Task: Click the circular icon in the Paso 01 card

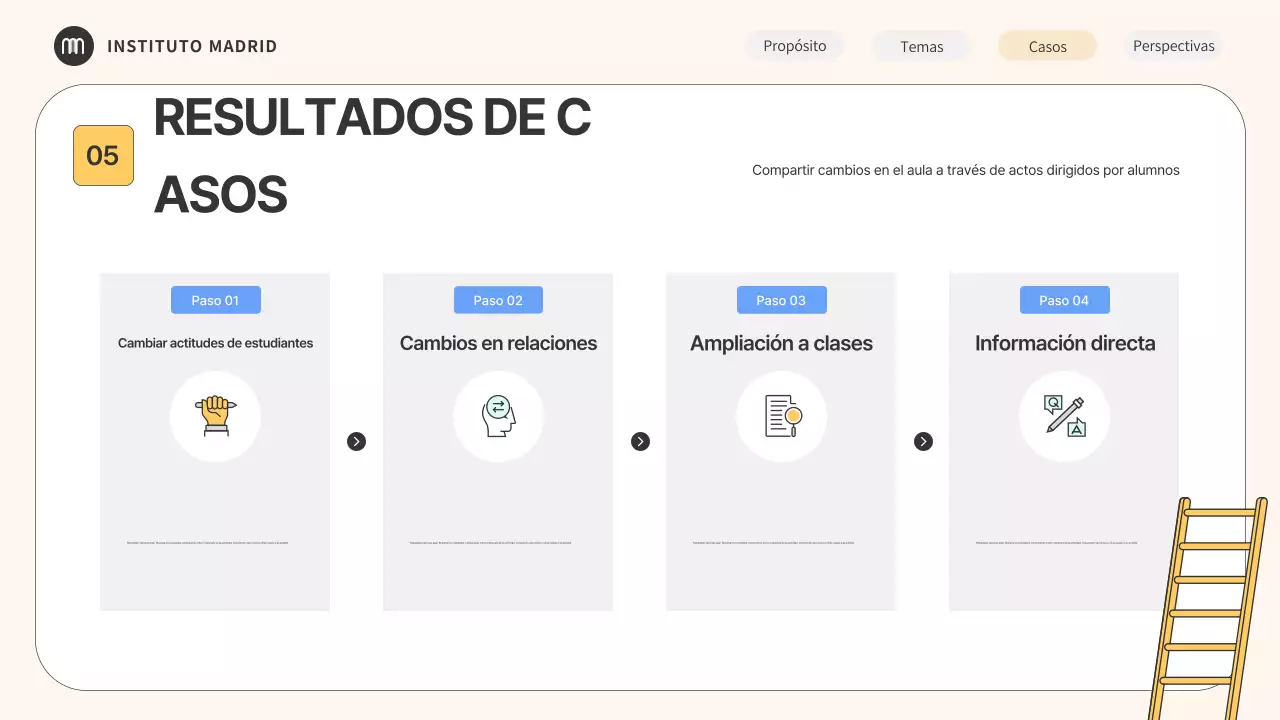Action: 215,416
